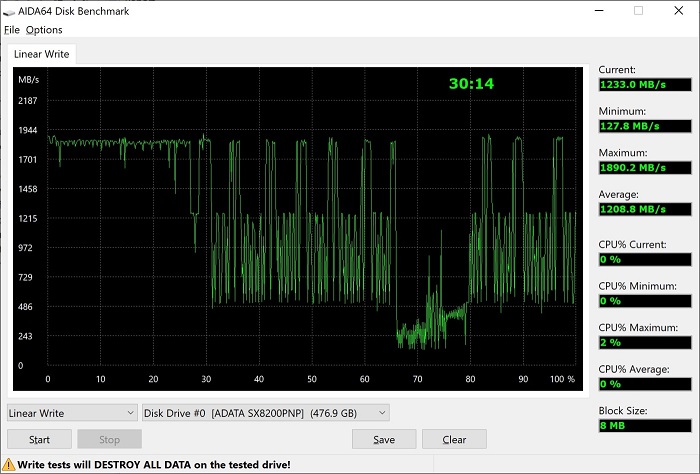Click the CPU% Minimum value field
The image size is (700, 474).
(x=645, y=301)
